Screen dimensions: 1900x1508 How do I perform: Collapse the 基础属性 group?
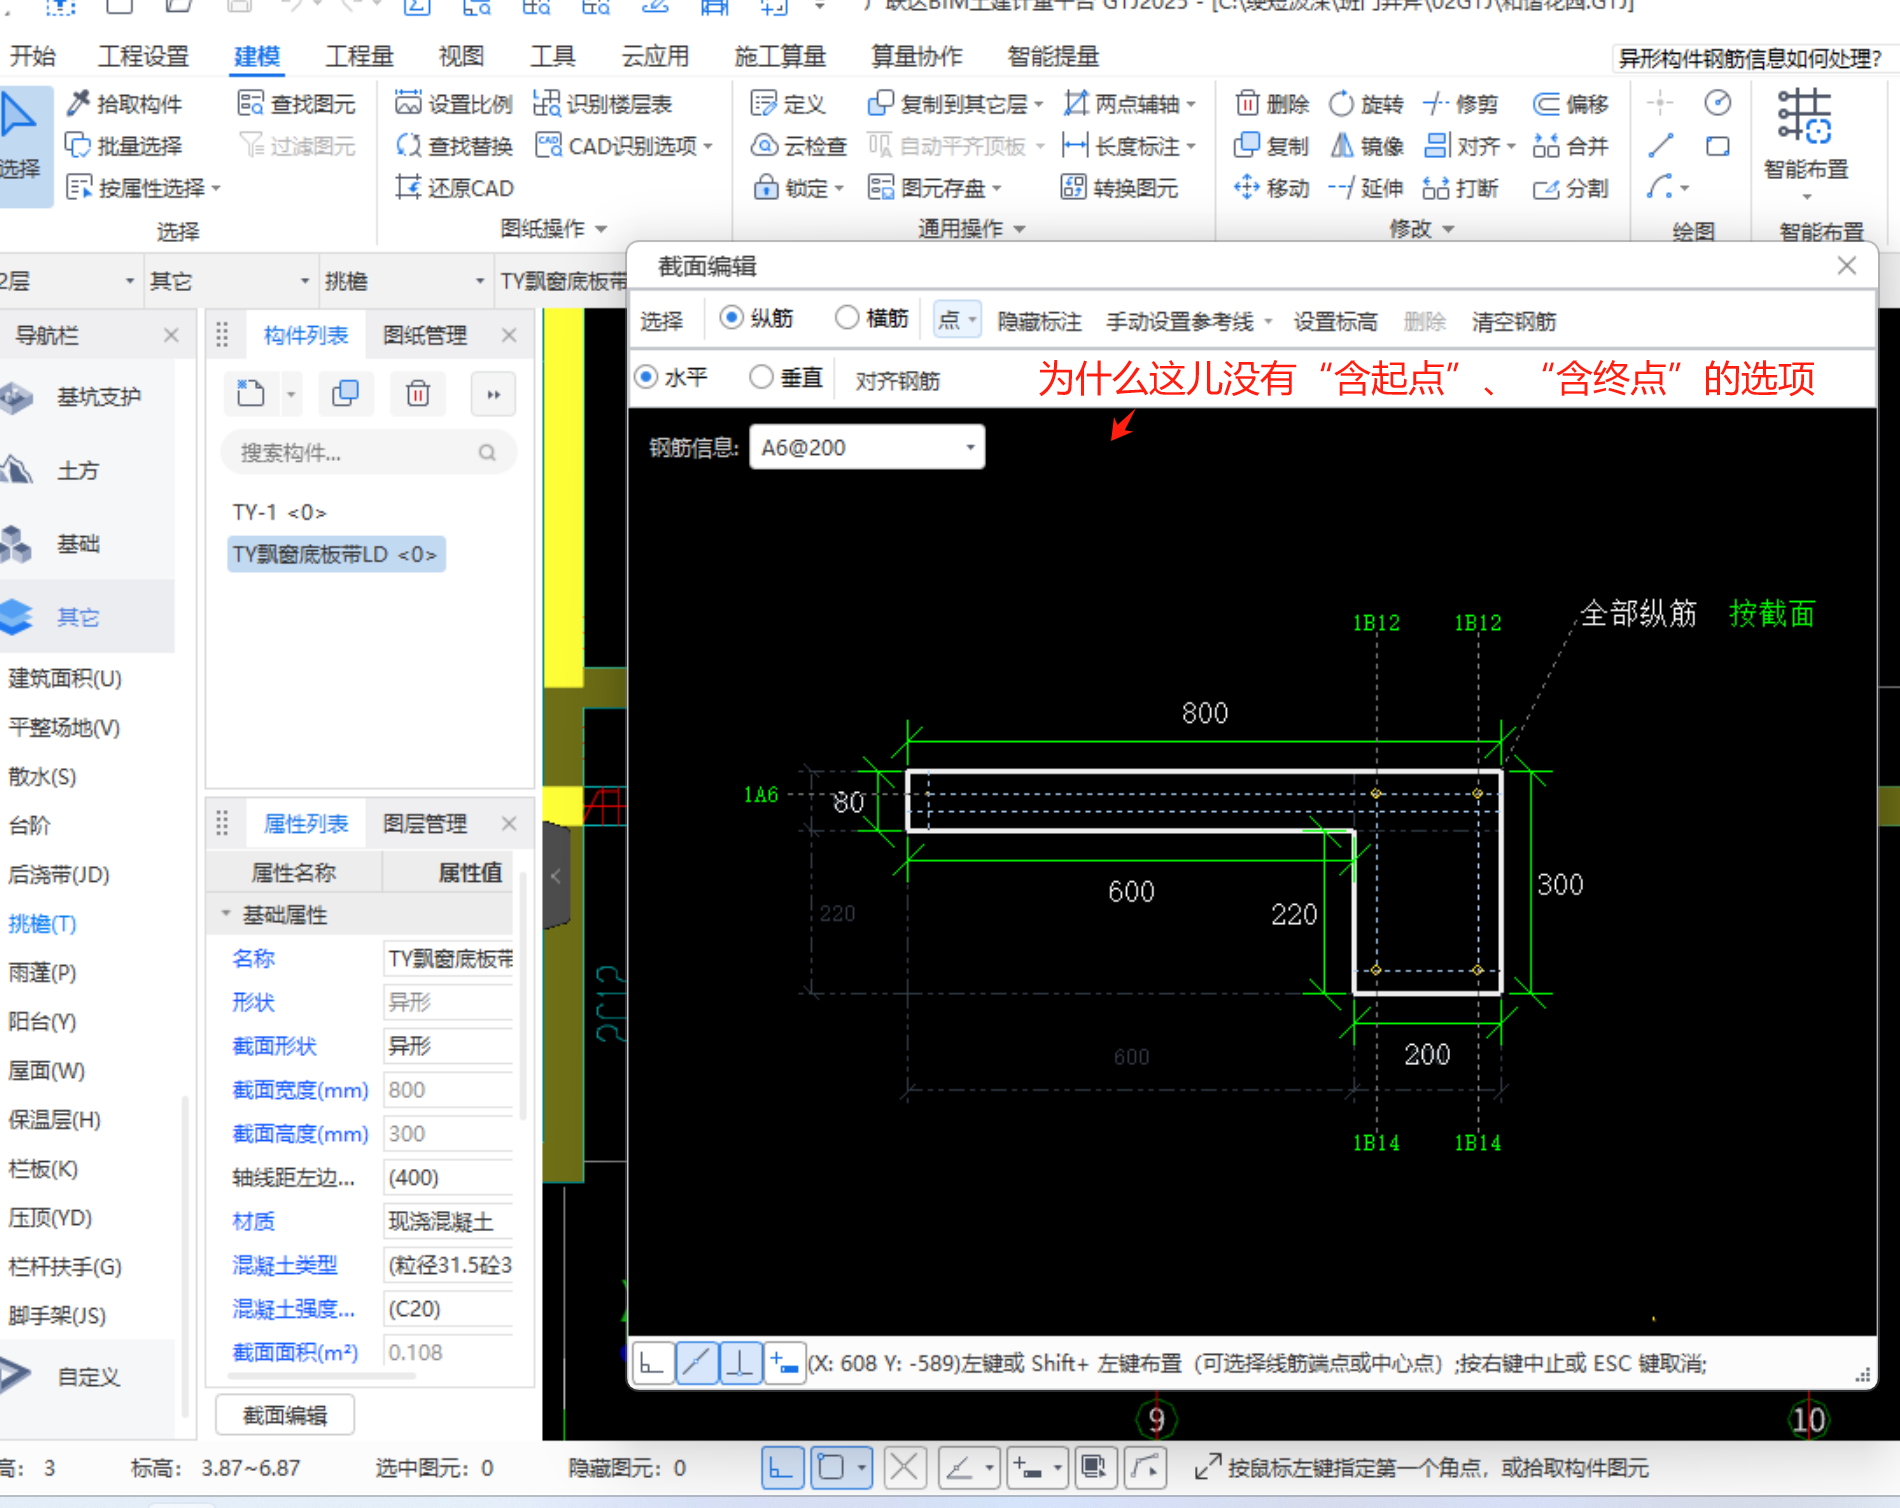point(226,914)
